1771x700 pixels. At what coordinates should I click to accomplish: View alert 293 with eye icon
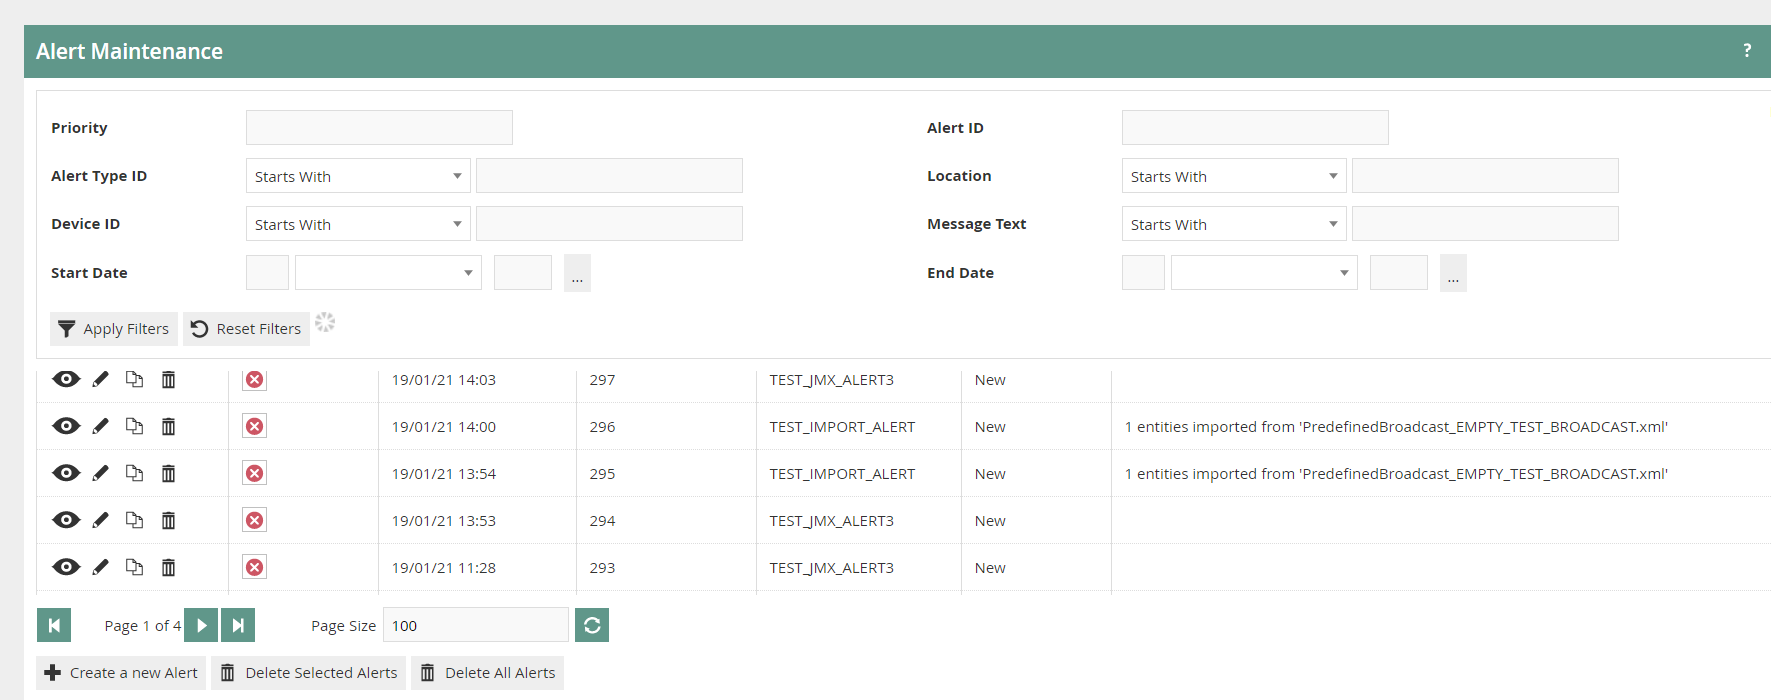point(66,567)
